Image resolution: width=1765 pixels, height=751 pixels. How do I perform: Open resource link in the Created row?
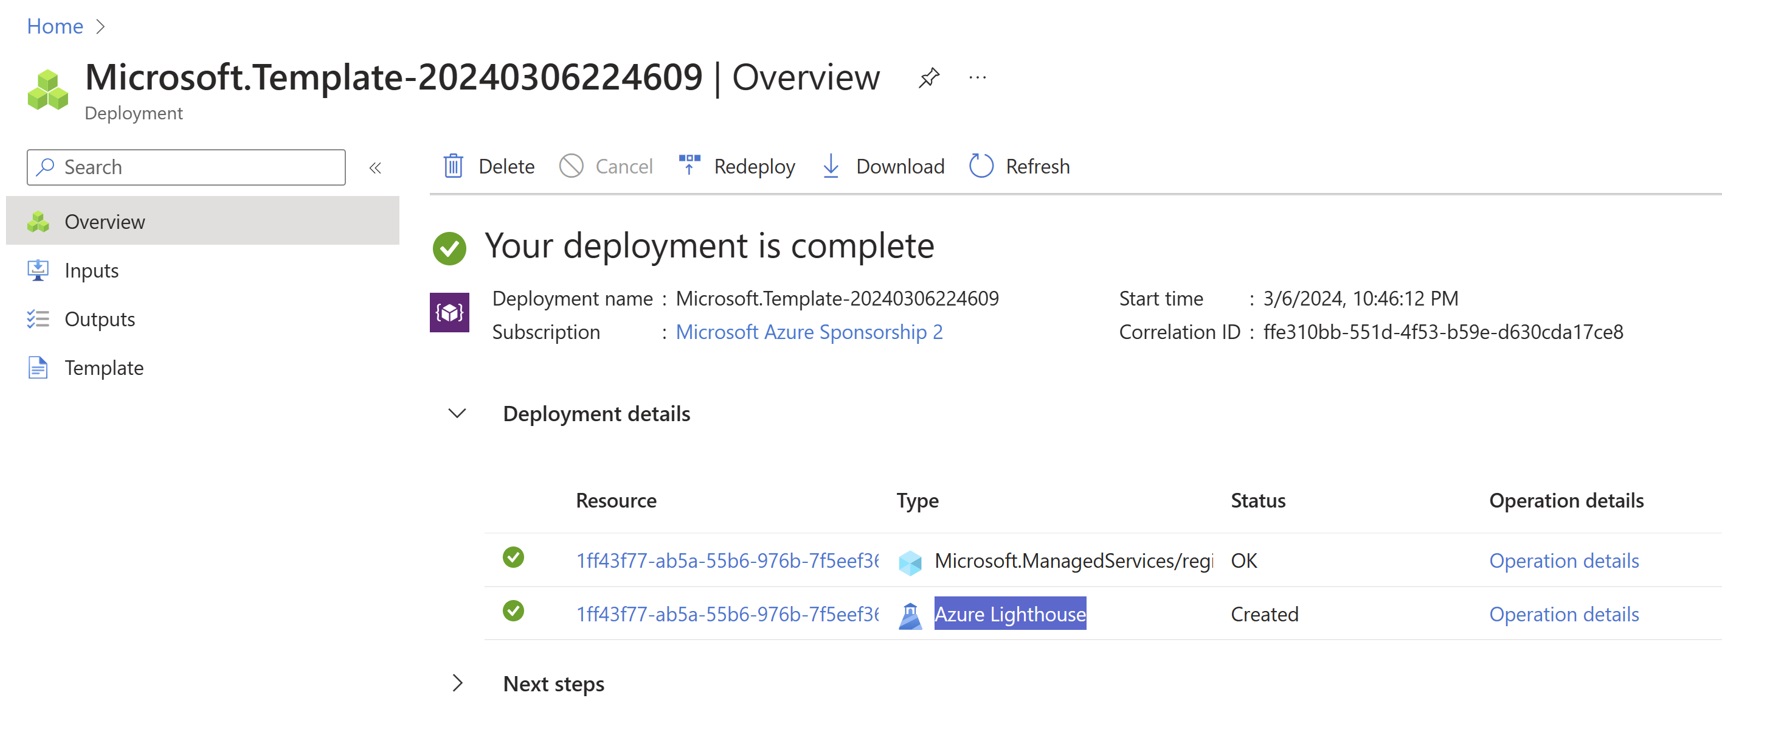pos(727,614)
